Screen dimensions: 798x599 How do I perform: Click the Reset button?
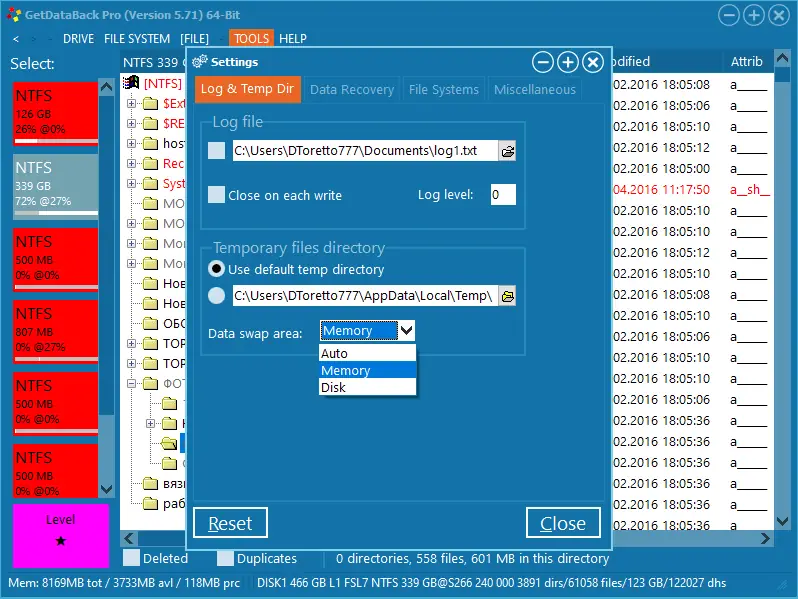click(230, 523)
